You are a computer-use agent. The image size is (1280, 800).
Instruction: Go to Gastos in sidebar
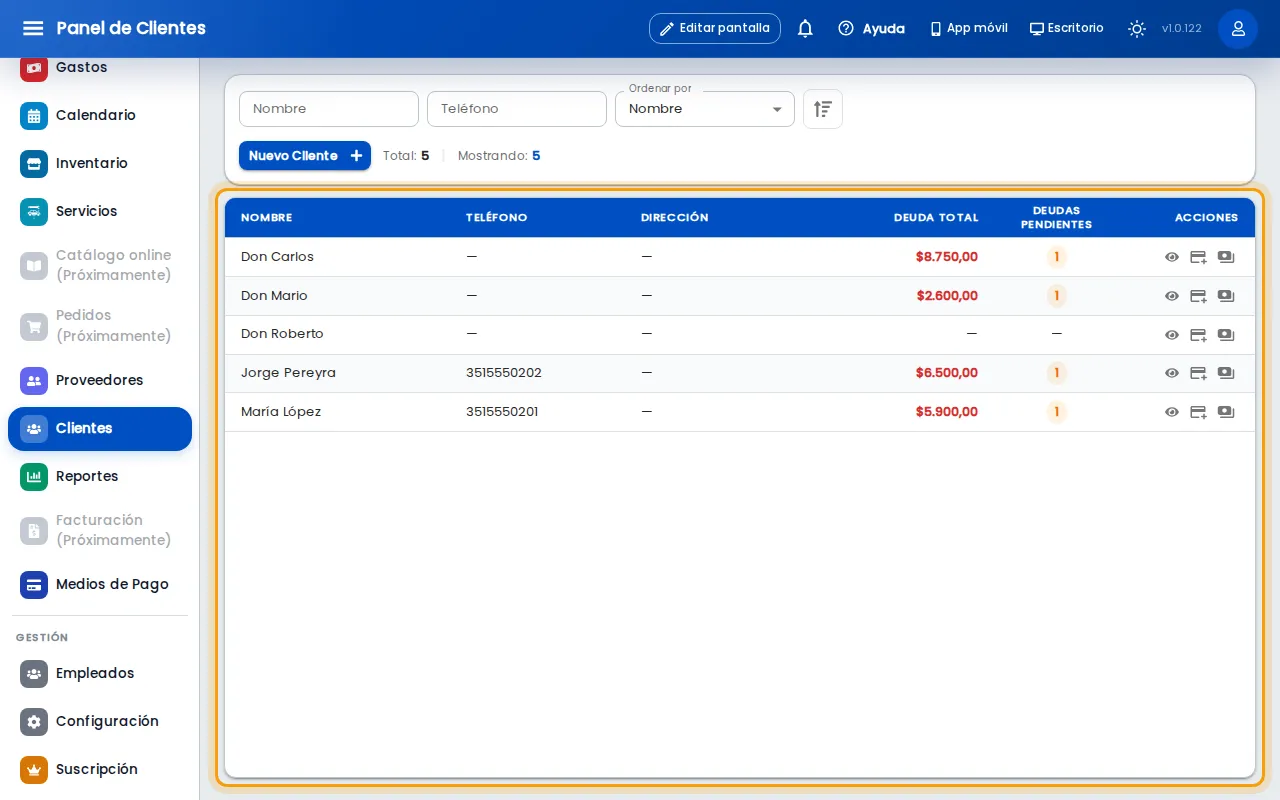pos(100,67)
